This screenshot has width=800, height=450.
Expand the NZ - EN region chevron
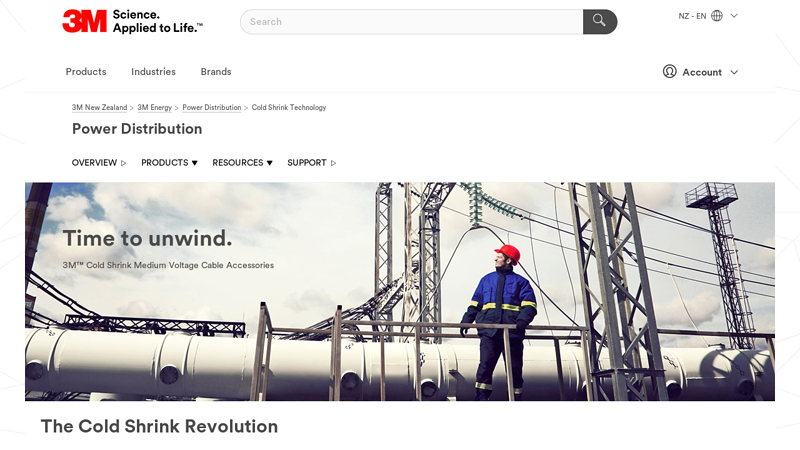[734, 16]
